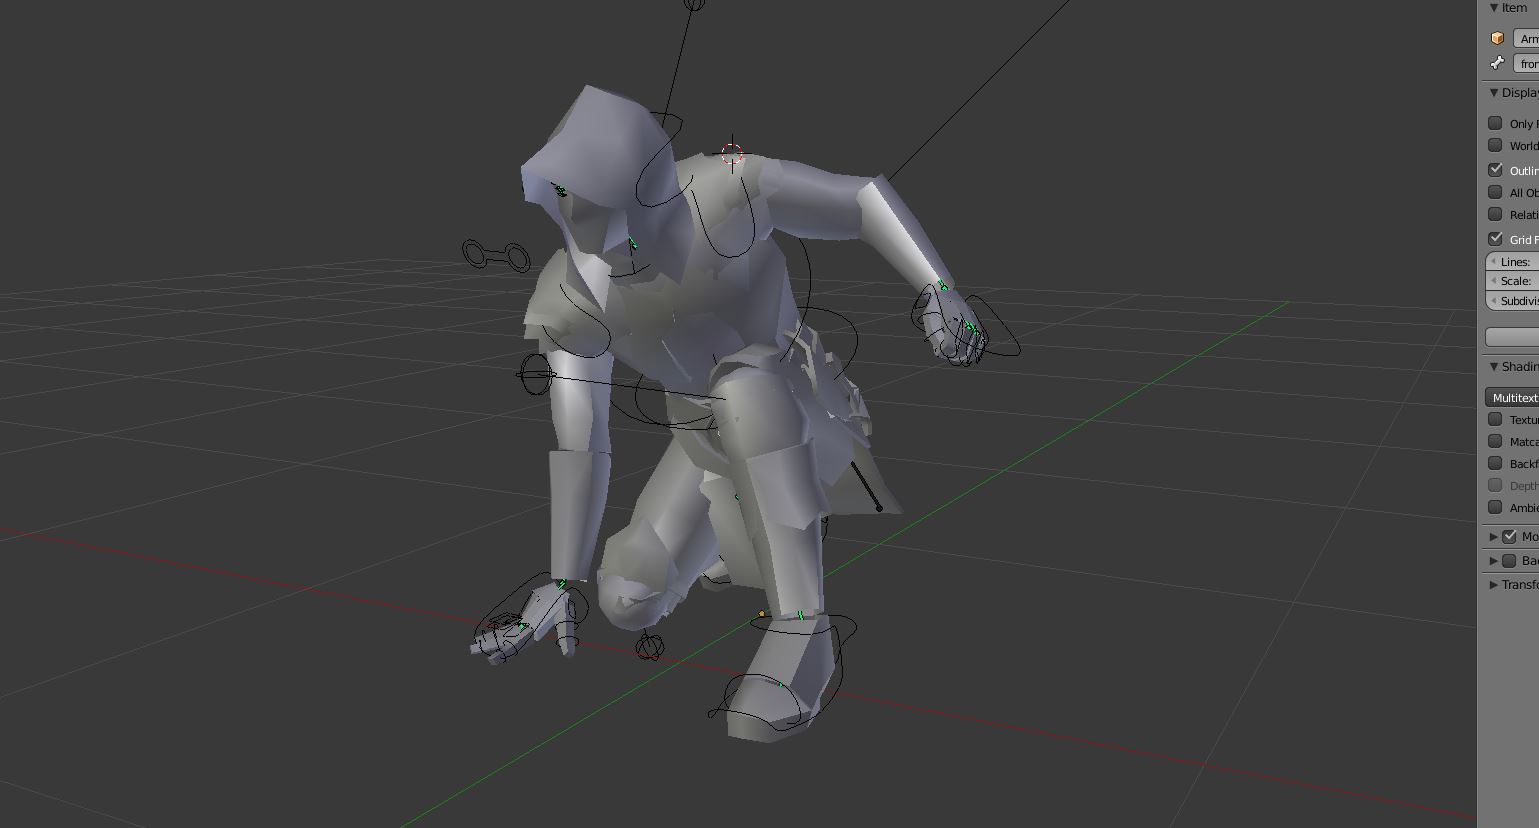Disable the Motion Tracking panel checkbox
Screen dimensions: 1539x828
click(x=1510, y=537)
